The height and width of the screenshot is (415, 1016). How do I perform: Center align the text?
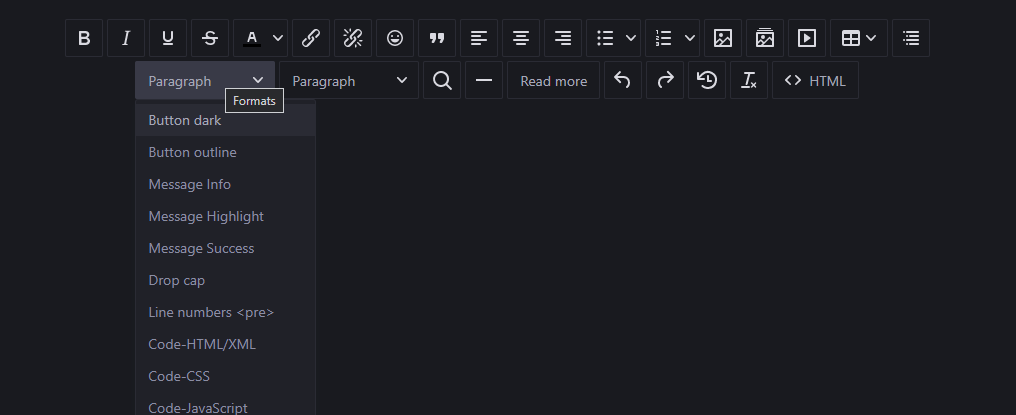pyautogui.click(x=522, y=38)
